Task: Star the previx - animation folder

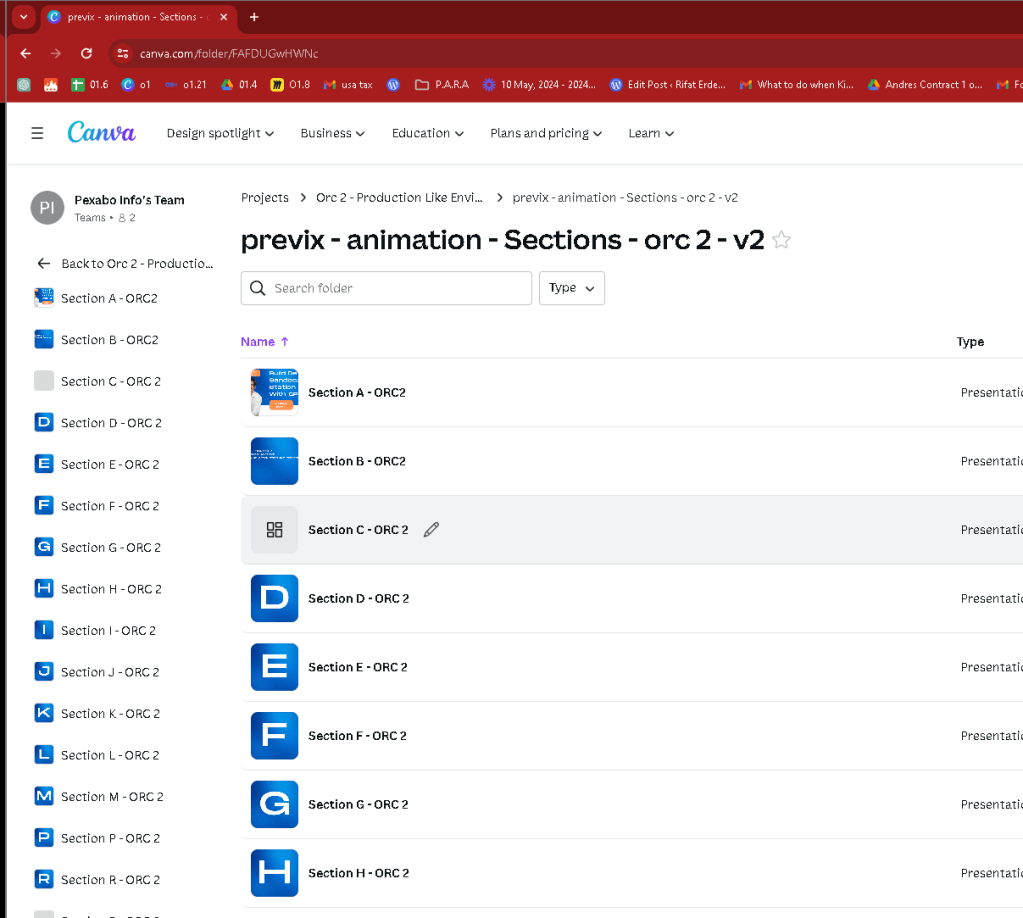Action: [x=781, y=240]
